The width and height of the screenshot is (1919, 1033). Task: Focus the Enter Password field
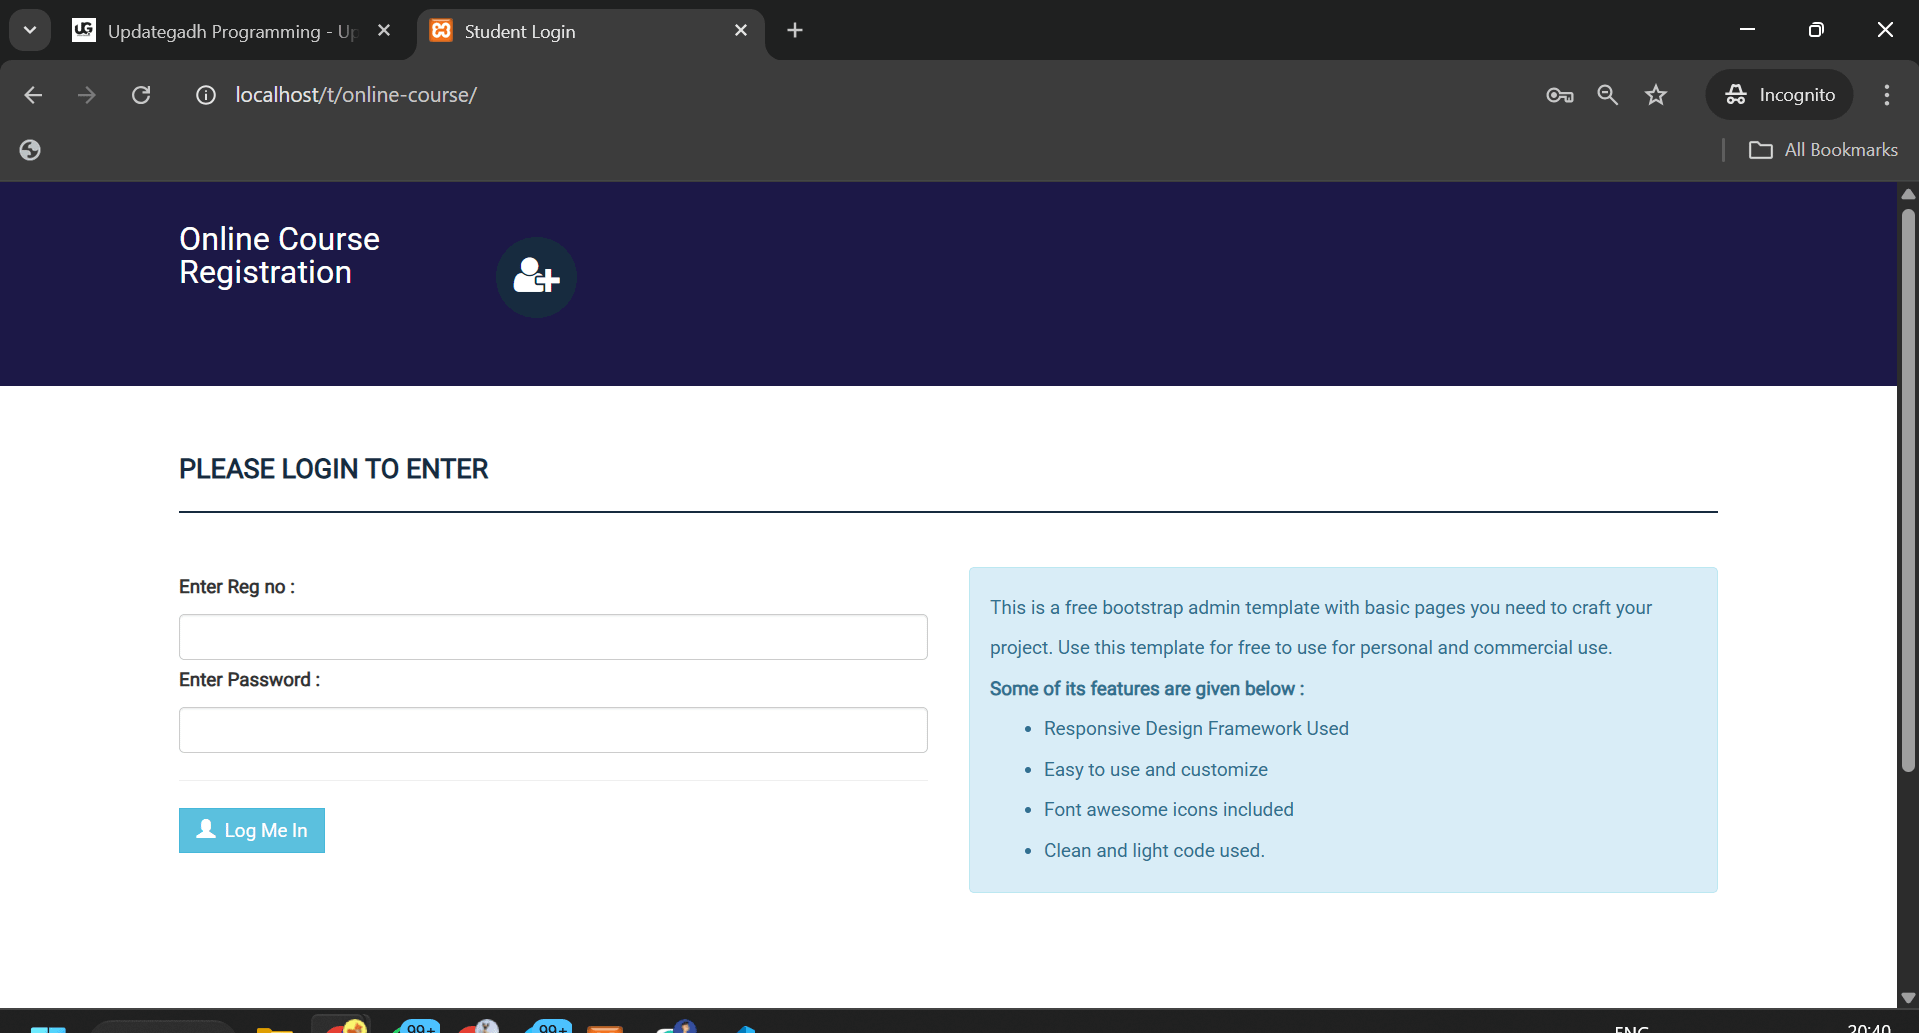click(x=553, y=730)
